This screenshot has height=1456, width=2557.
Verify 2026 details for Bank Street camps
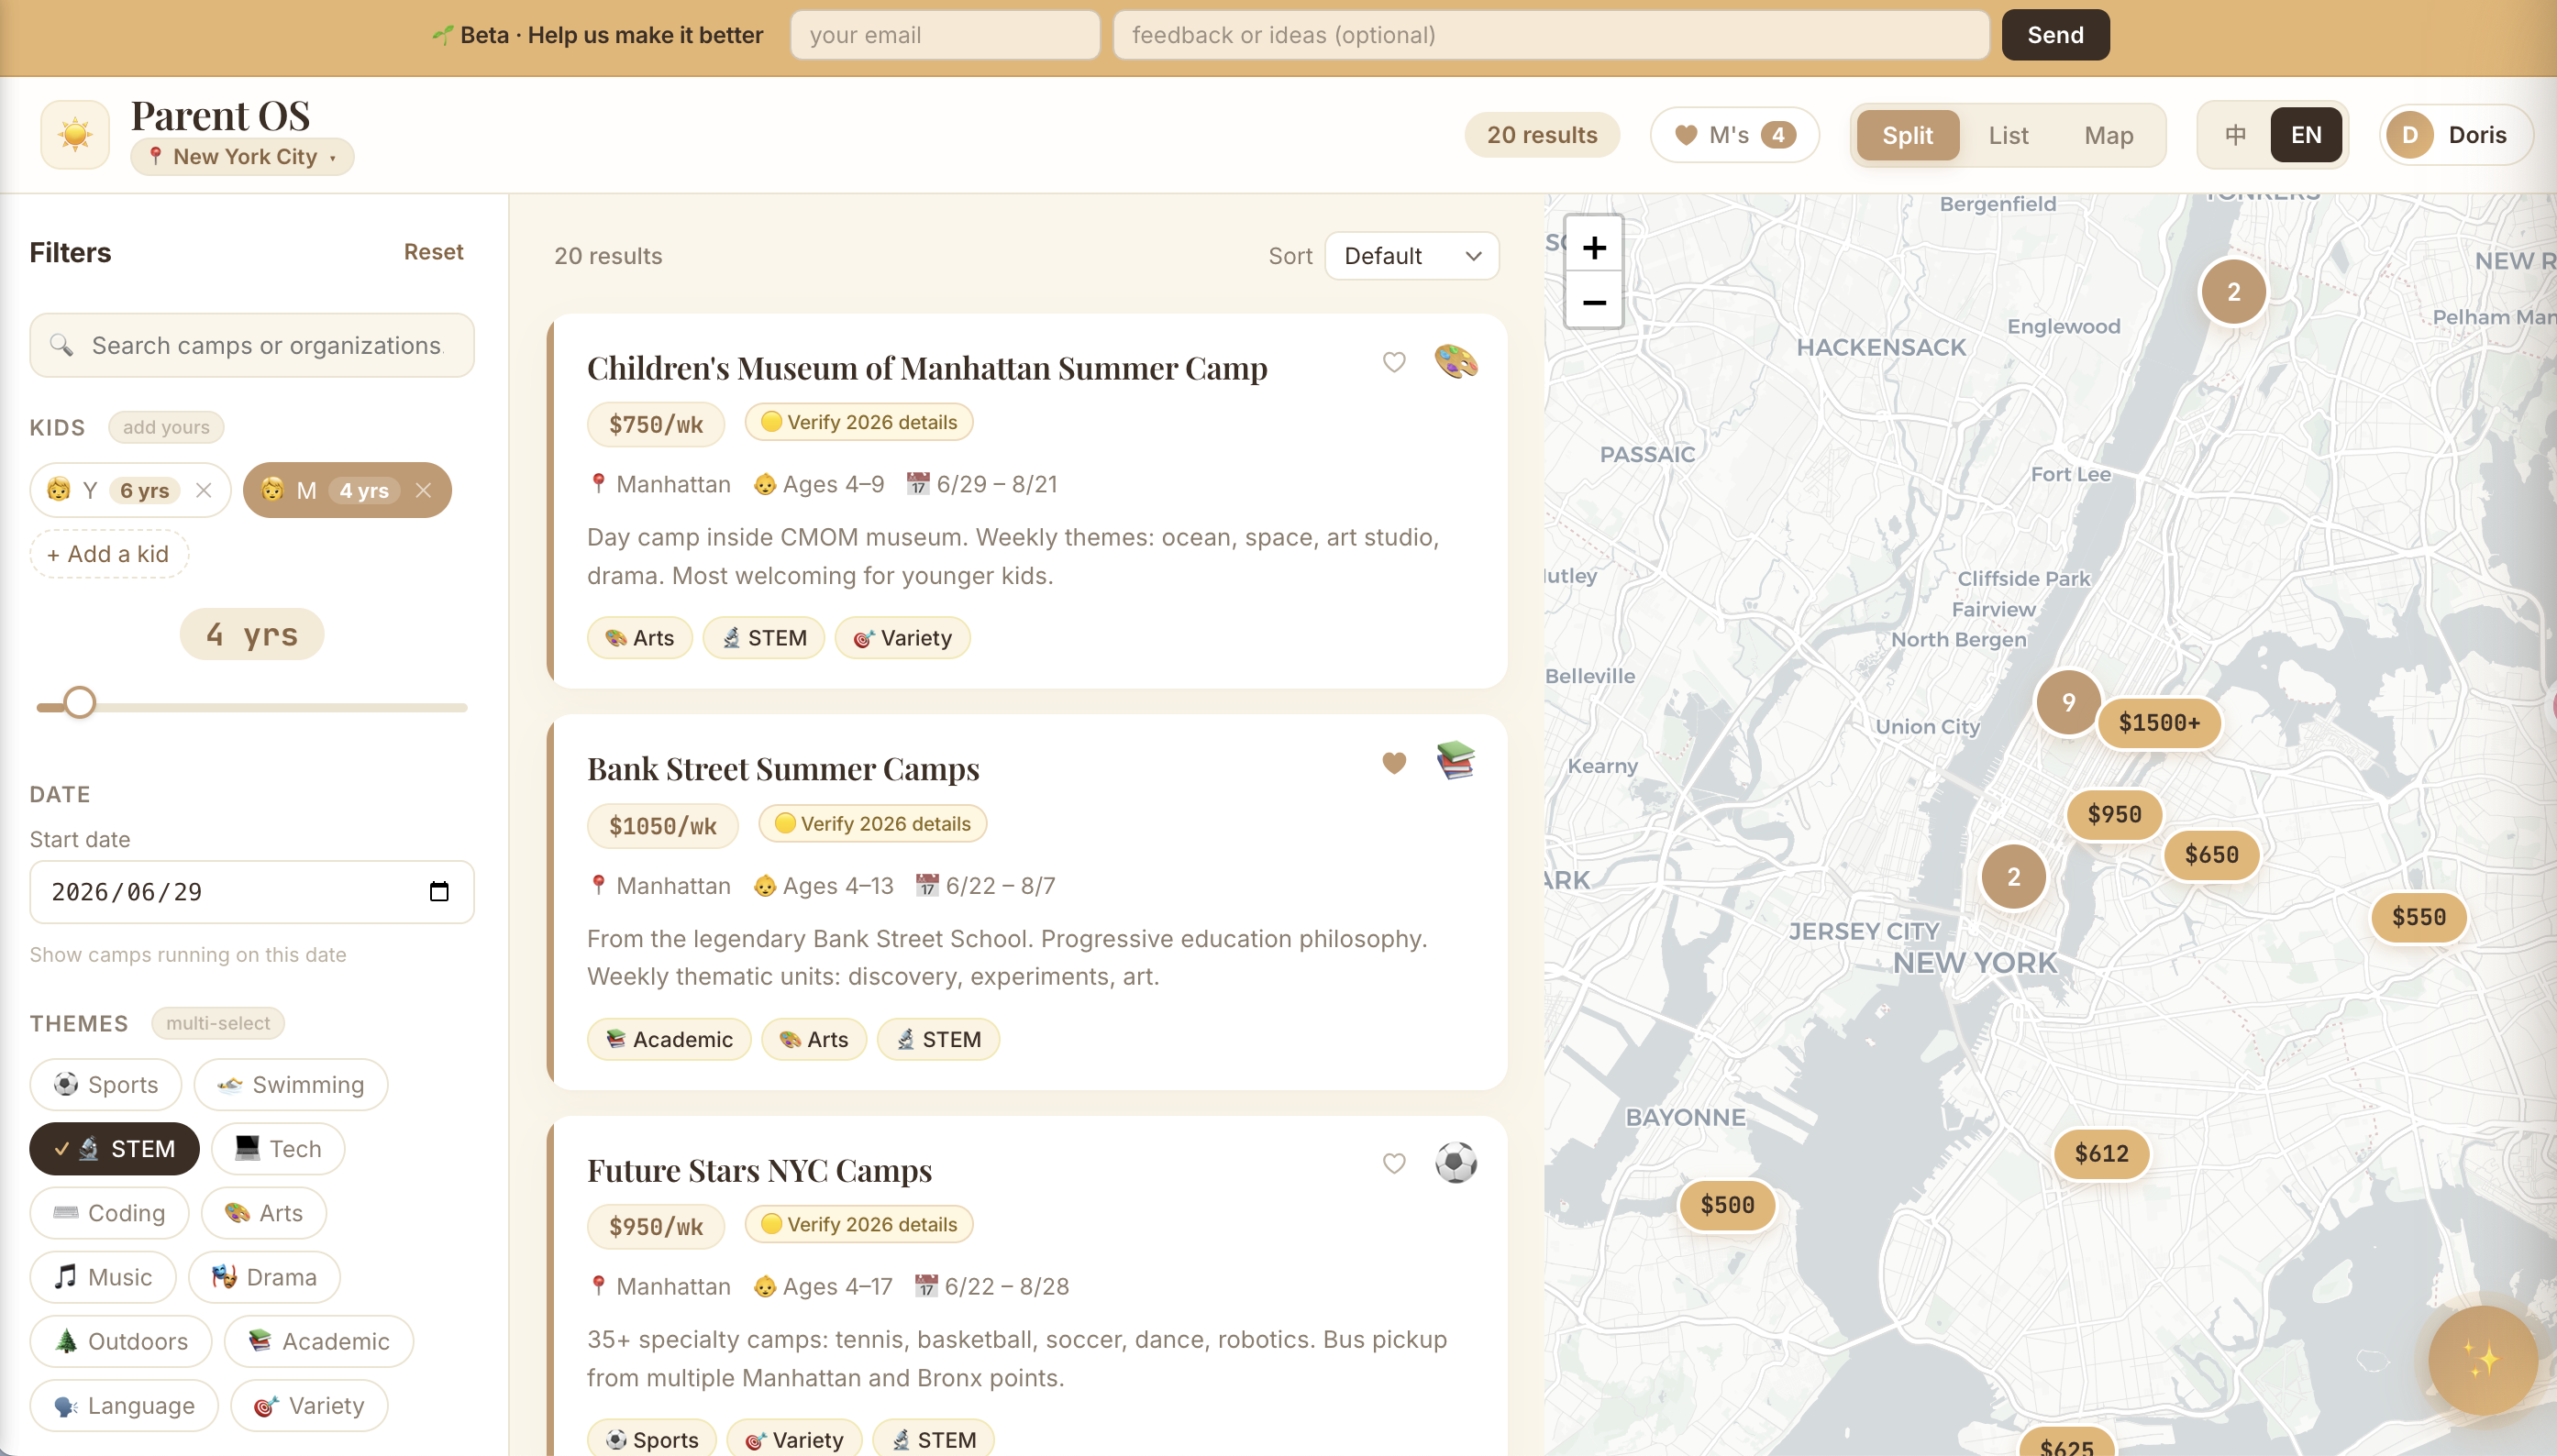[x=872, y=823]
